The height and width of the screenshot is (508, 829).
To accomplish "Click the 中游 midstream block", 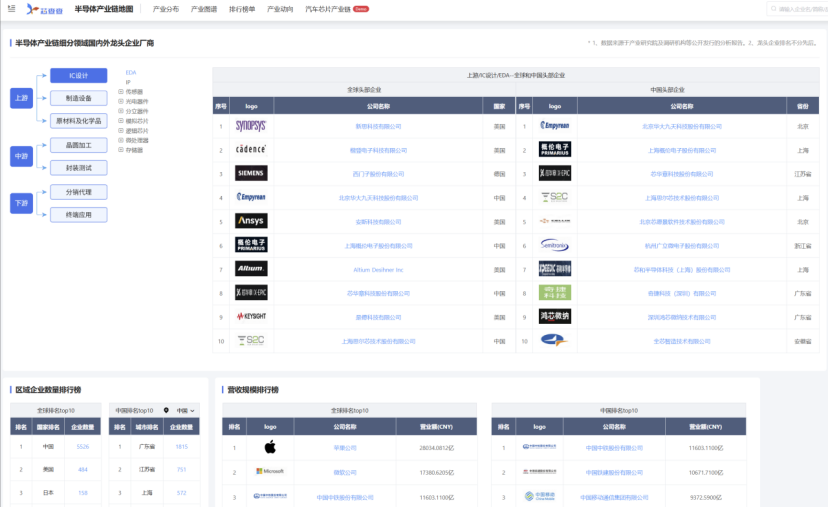I will click(21, 156).
